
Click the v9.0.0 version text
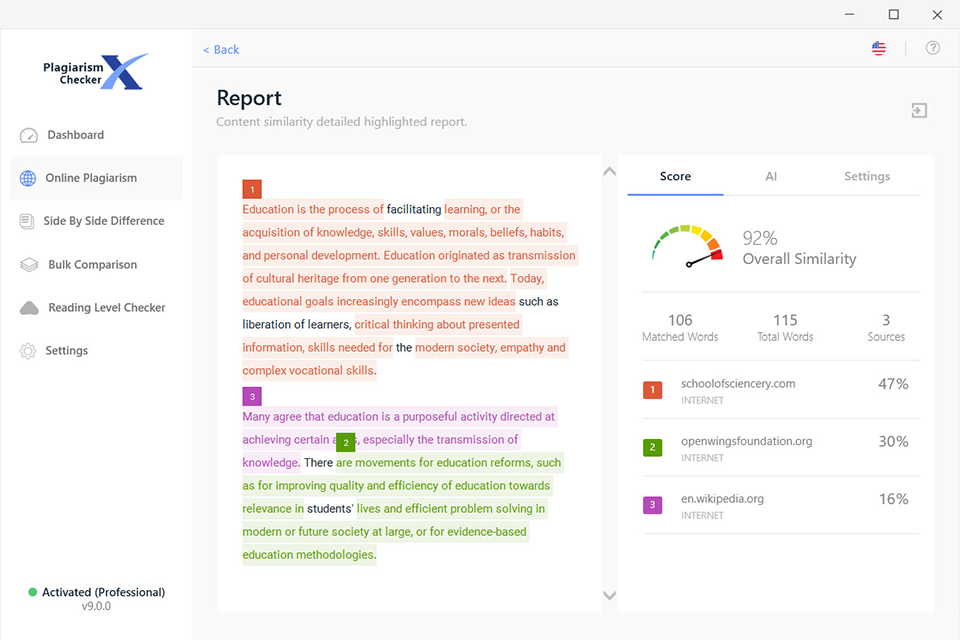click(96, 606)
